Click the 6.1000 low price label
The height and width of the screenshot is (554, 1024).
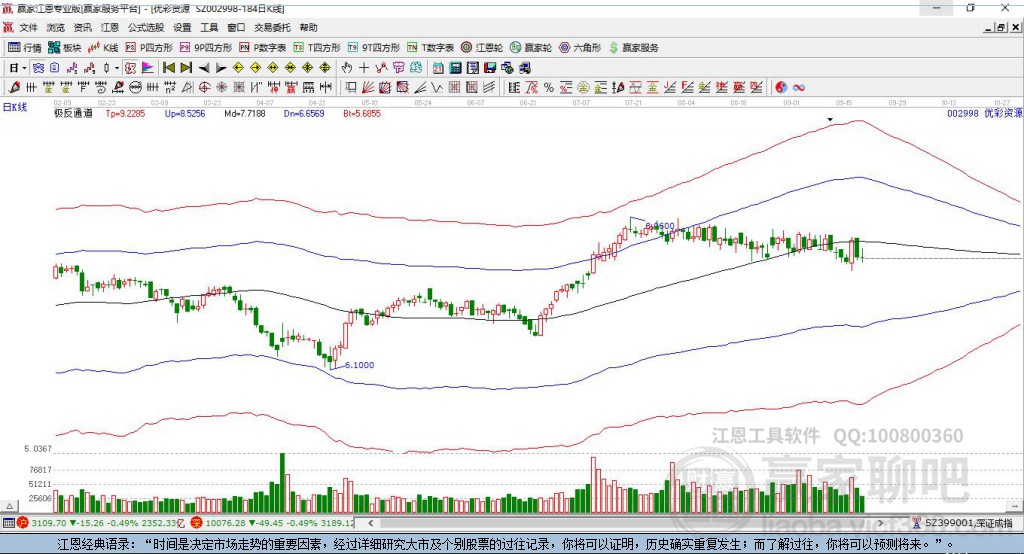[x=359, y=365]
